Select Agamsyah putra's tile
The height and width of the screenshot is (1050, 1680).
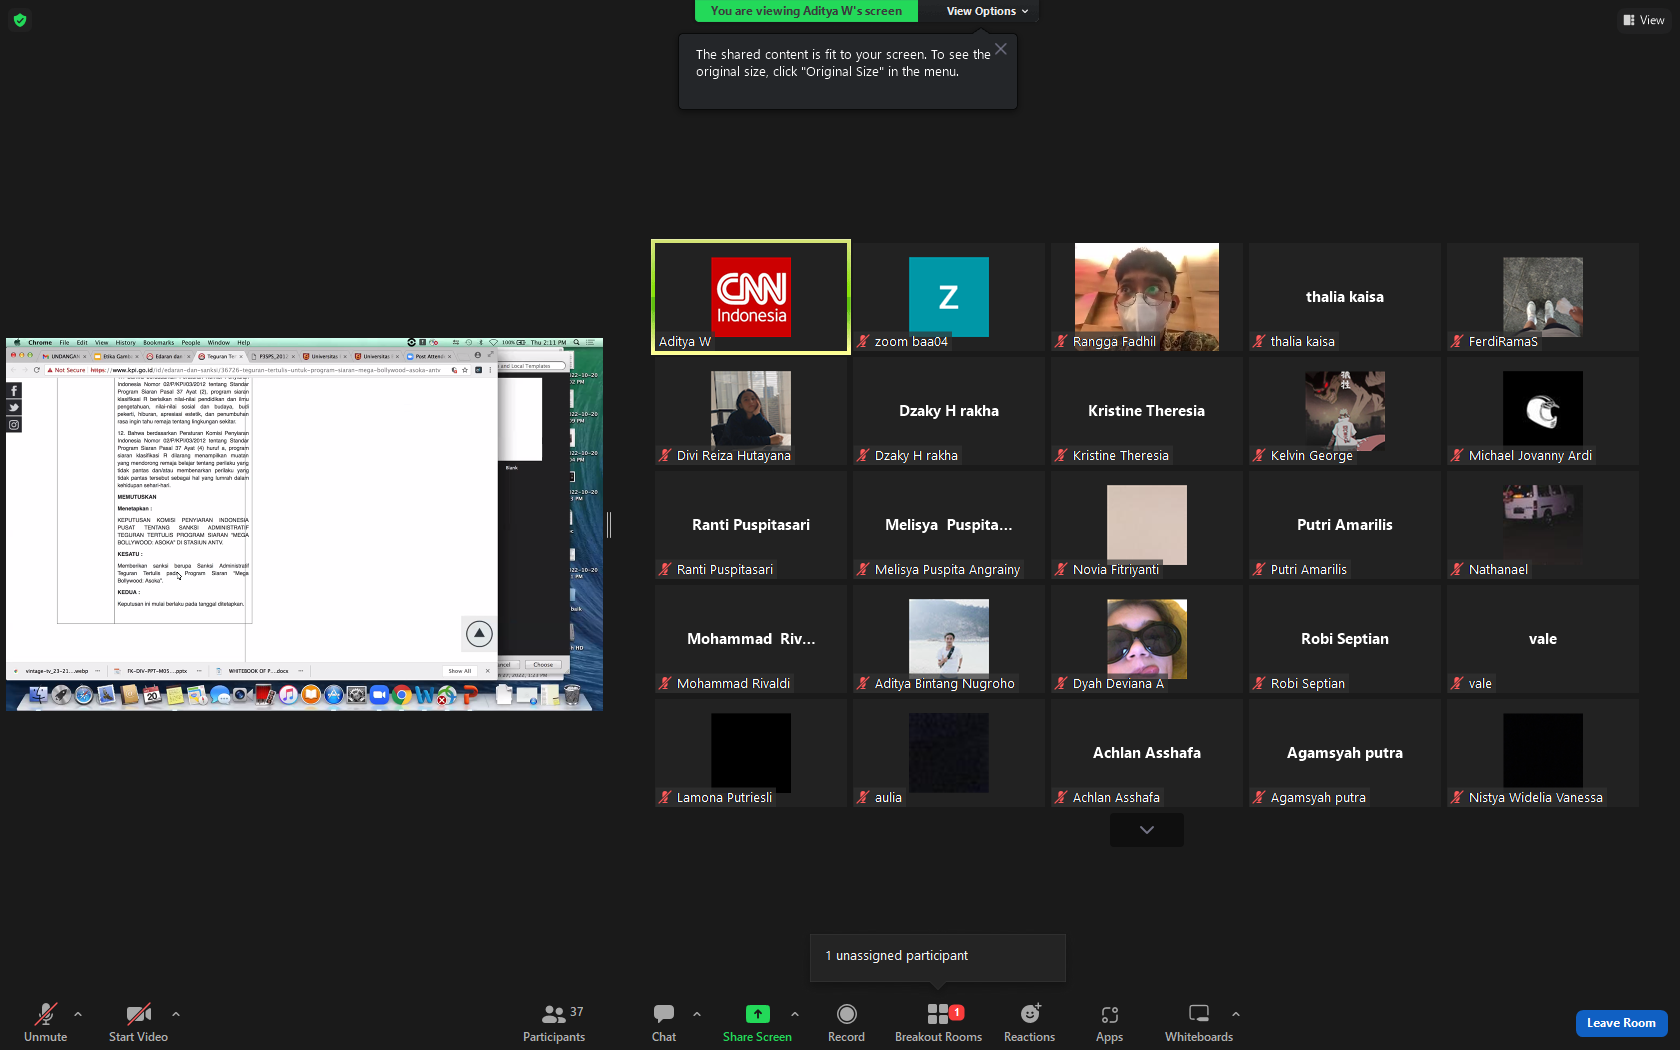[x=1345, y=753]
